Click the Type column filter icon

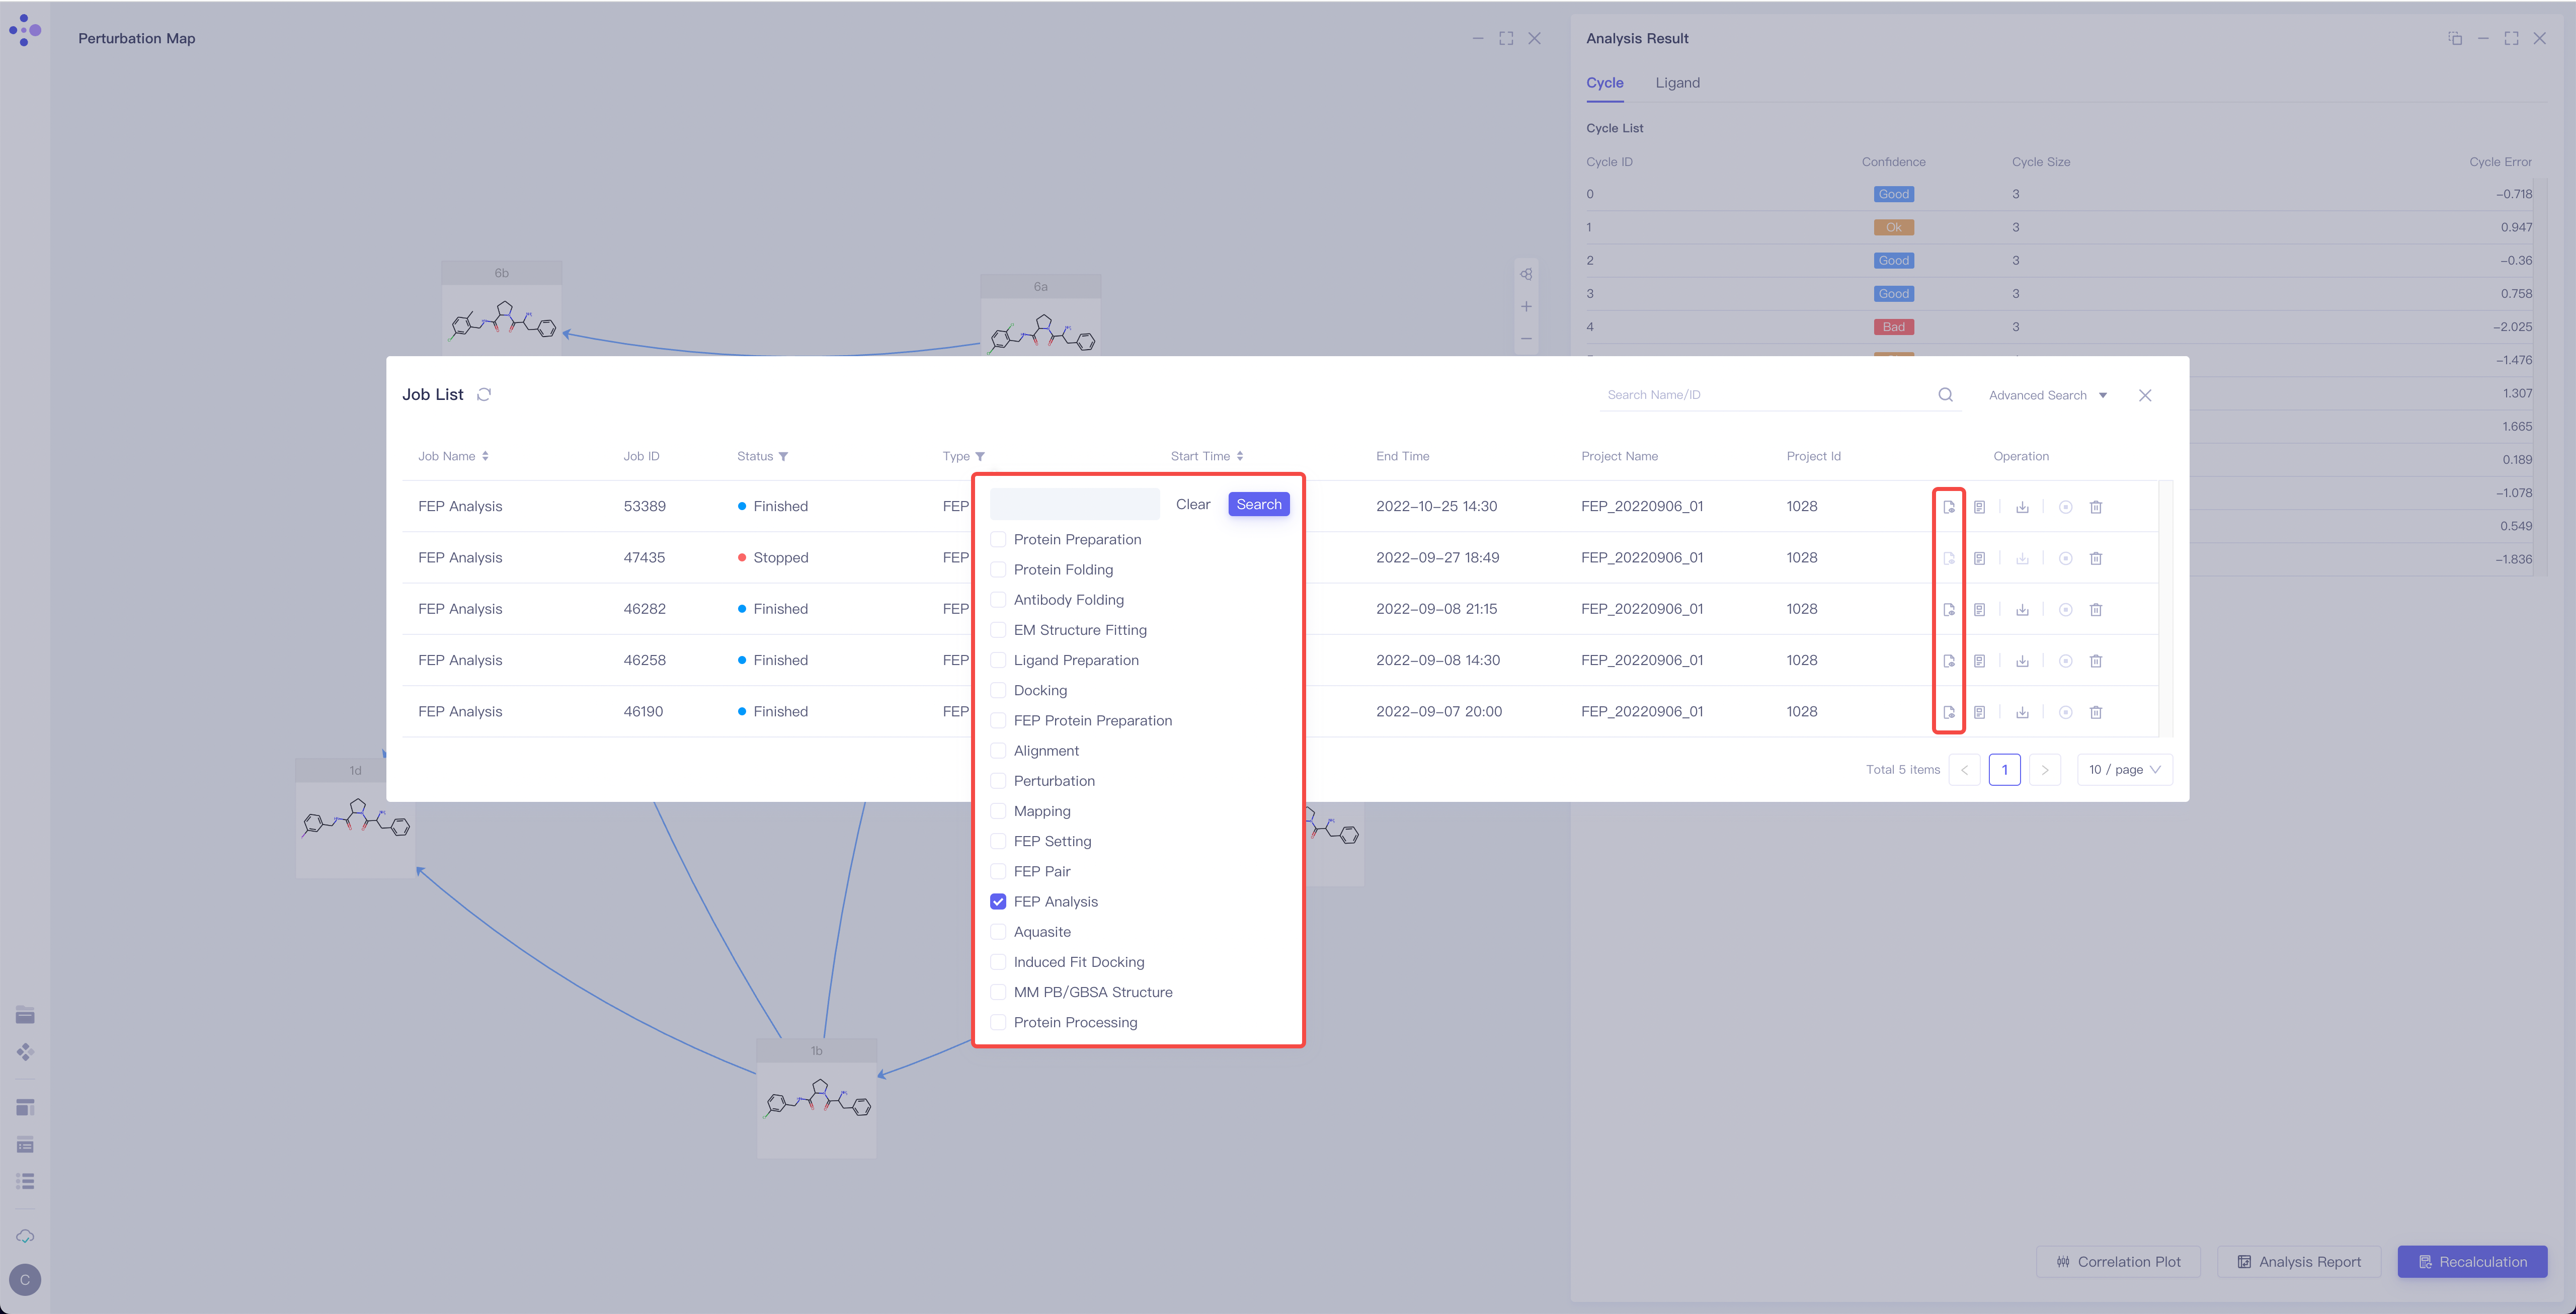click(x=980, y=456)
